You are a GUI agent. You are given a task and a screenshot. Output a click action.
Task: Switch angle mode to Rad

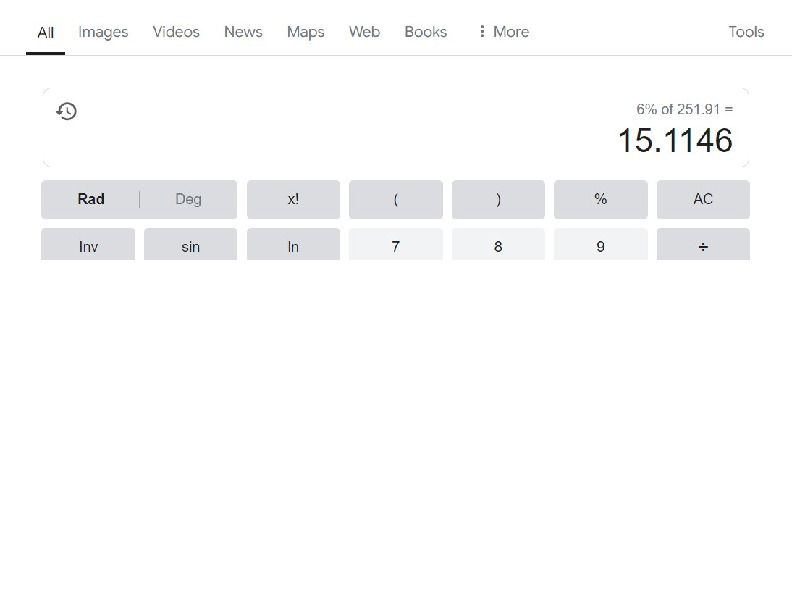(x=91, y=199)
